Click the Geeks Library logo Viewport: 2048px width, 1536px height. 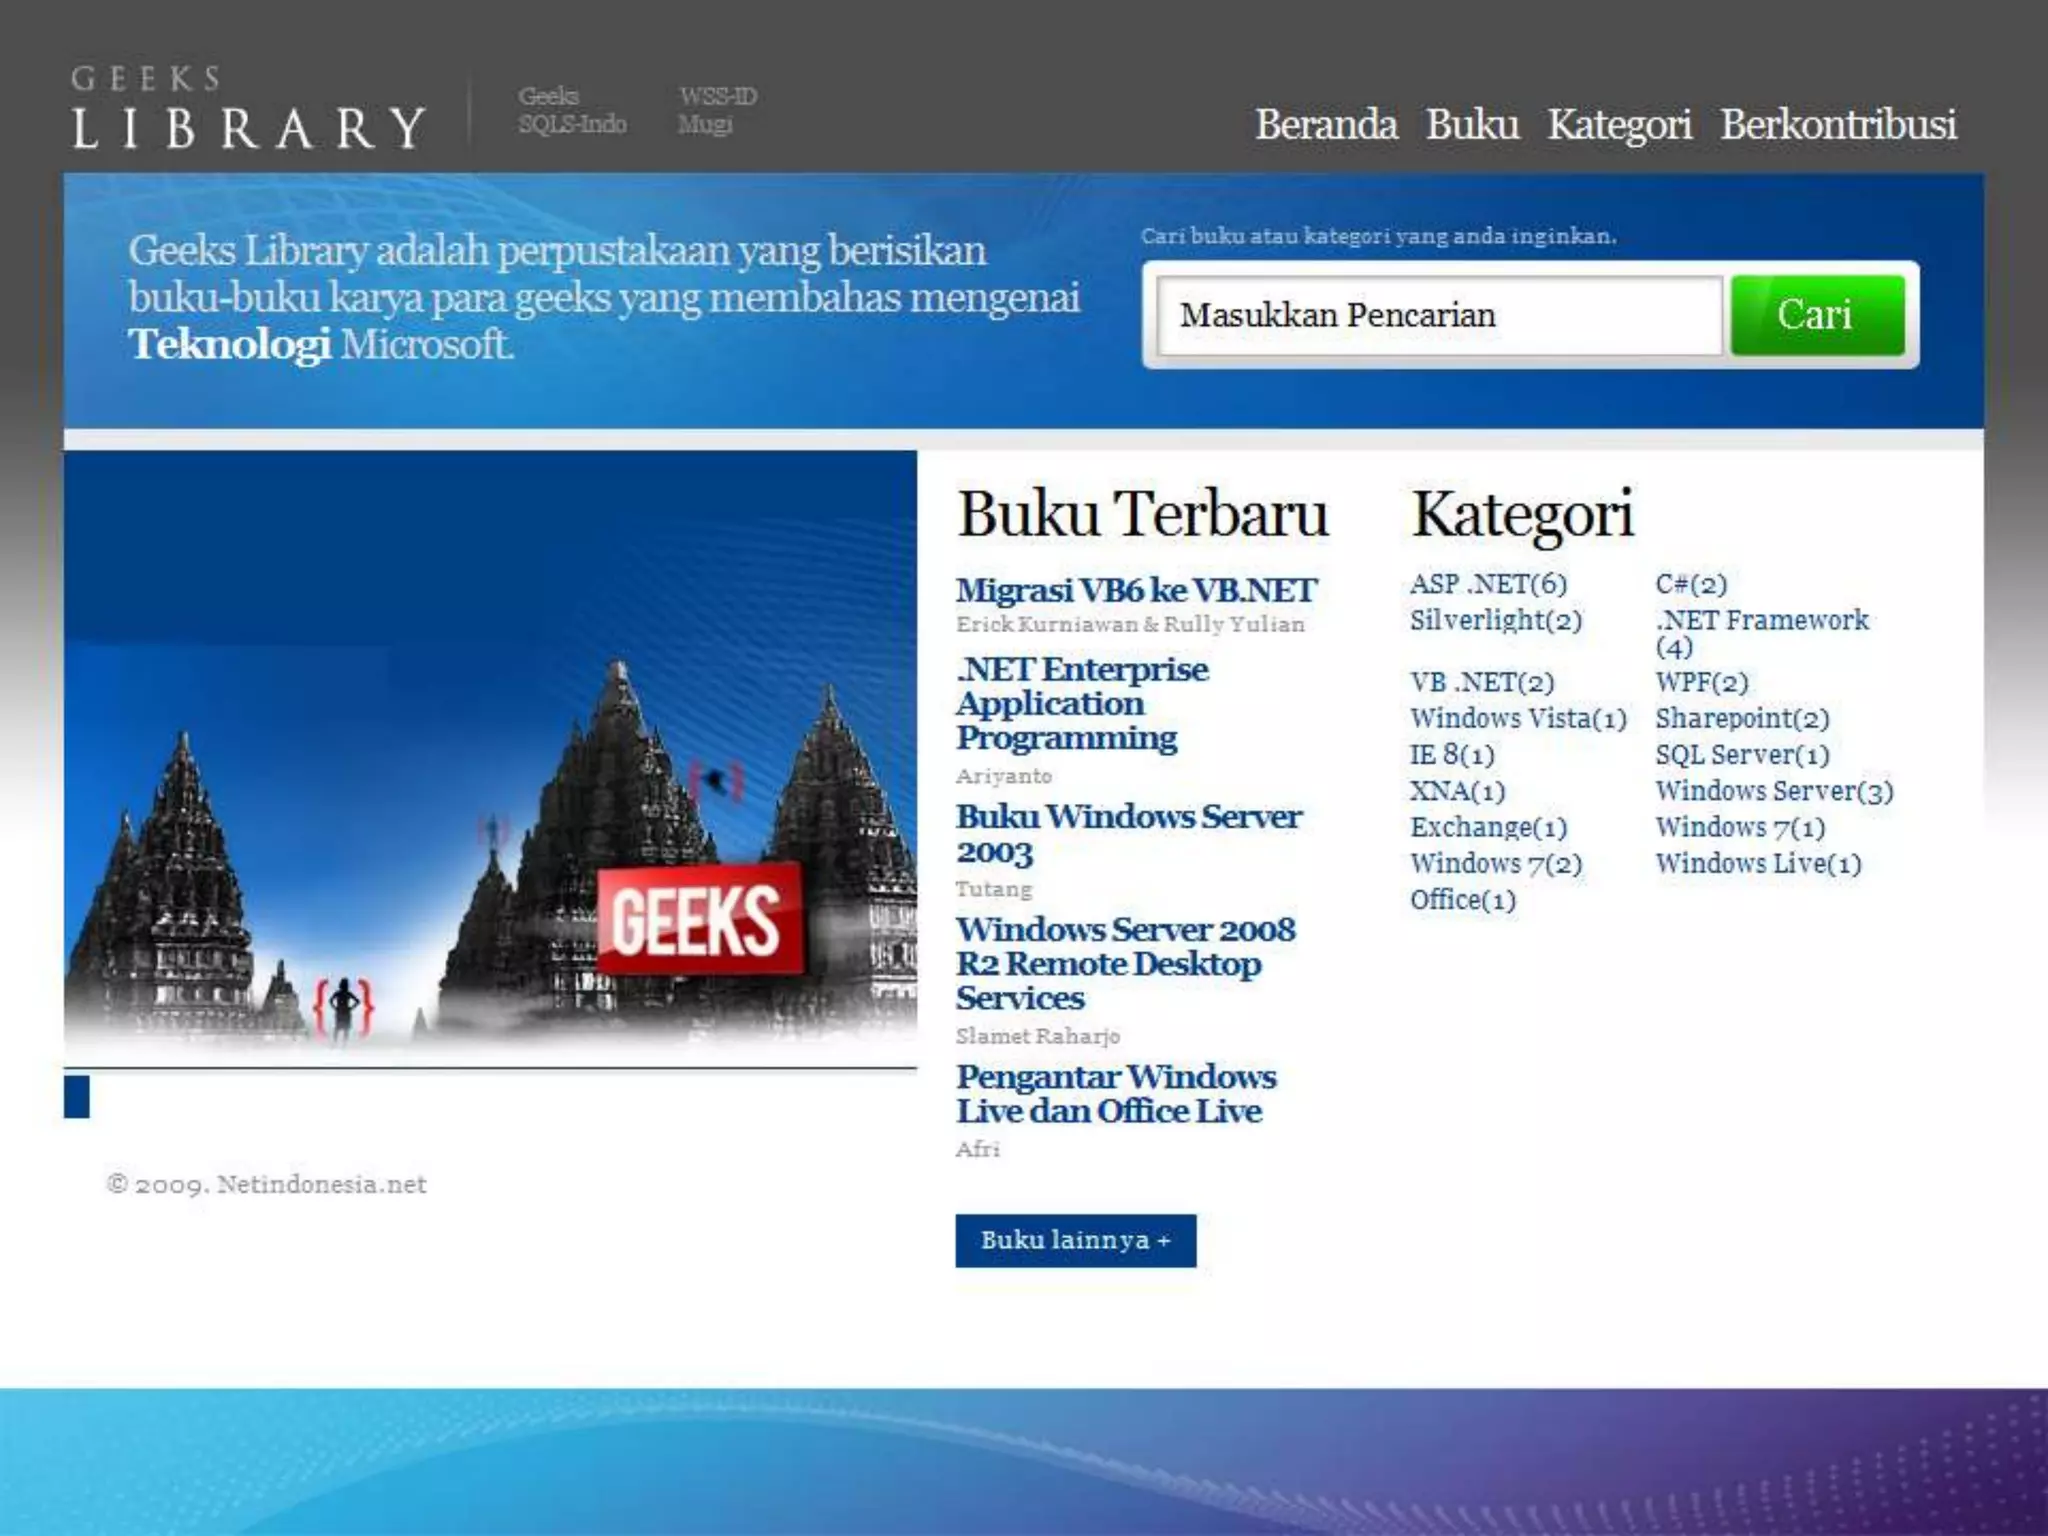[248, 108]
